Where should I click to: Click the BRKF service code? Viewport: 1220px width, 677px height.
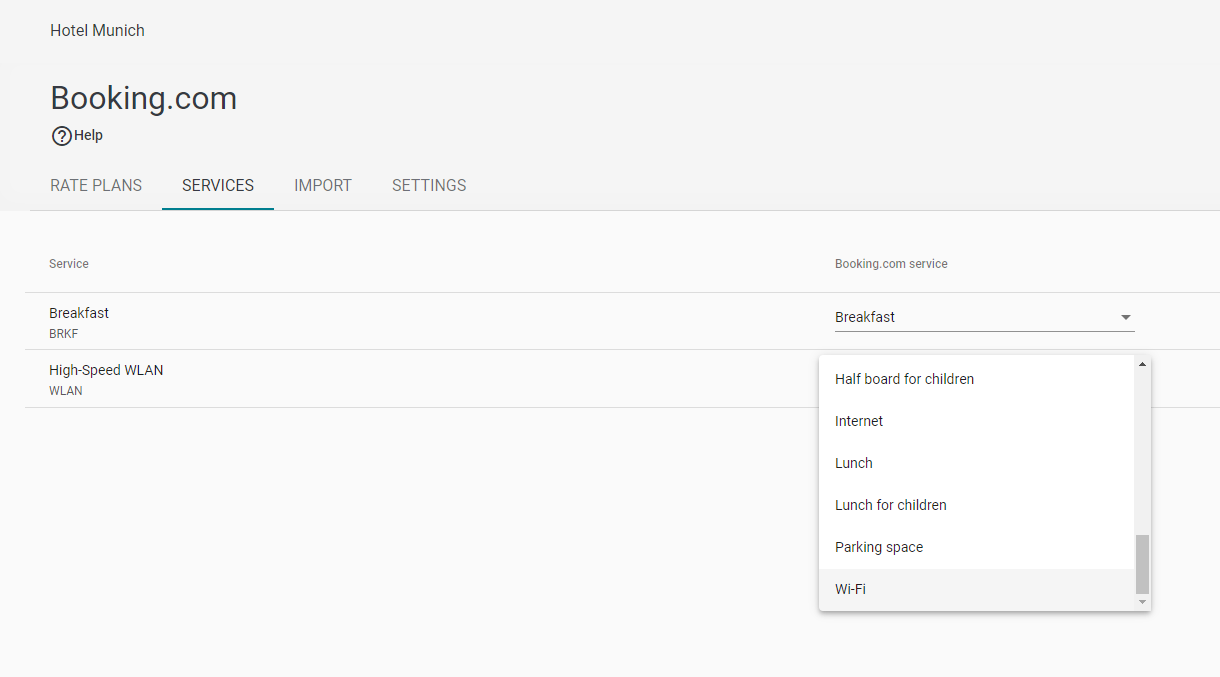point(63,334)
